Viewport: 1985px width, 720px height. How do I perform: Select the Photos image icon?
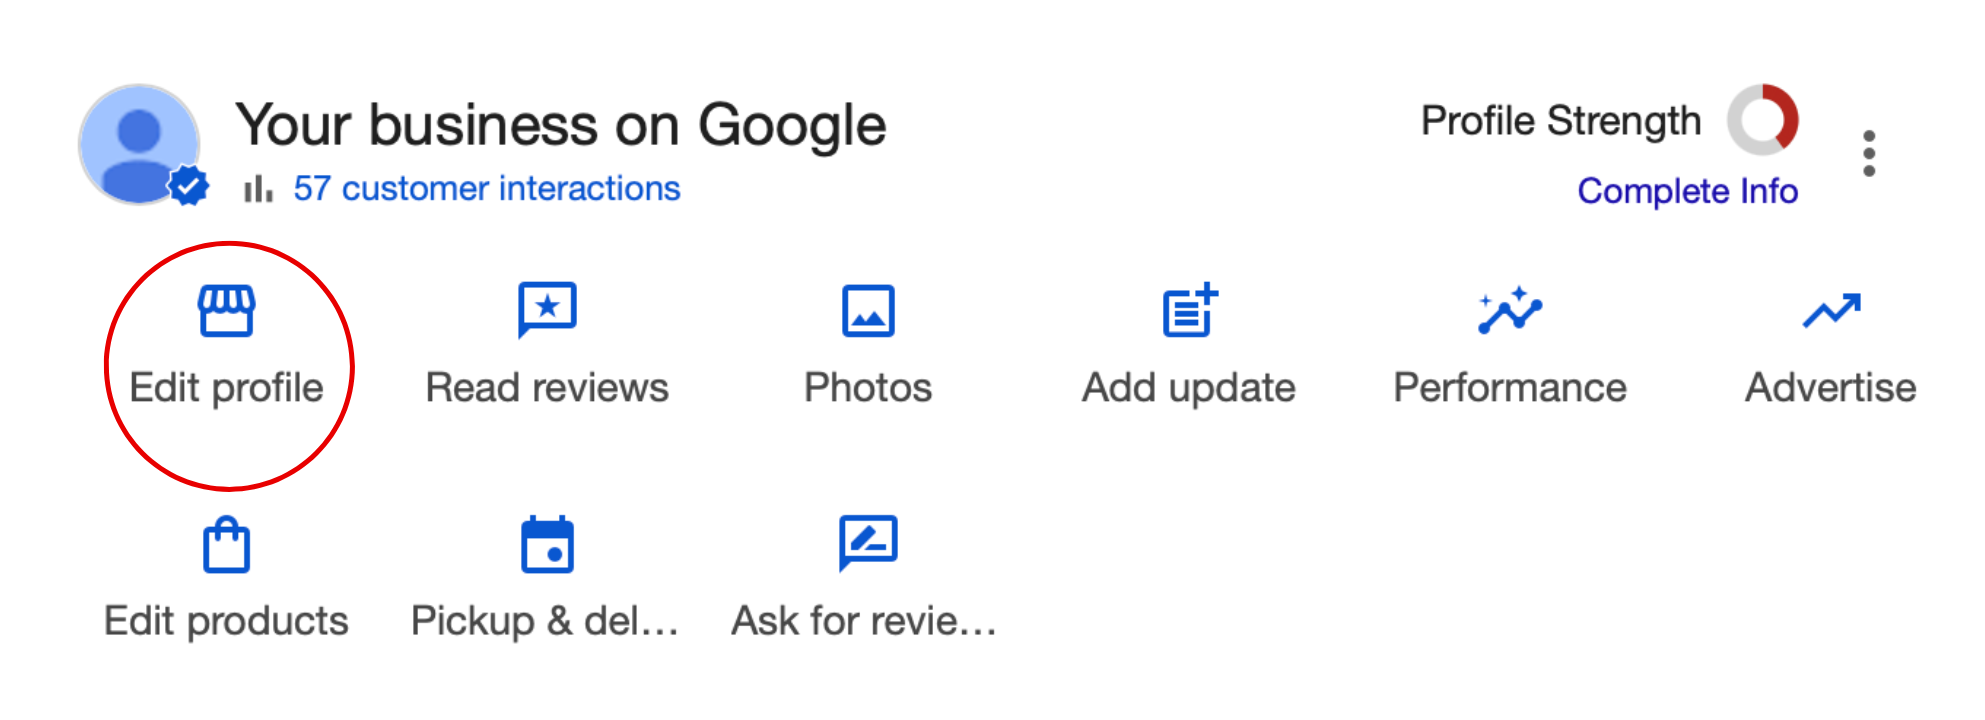[868, 311]
